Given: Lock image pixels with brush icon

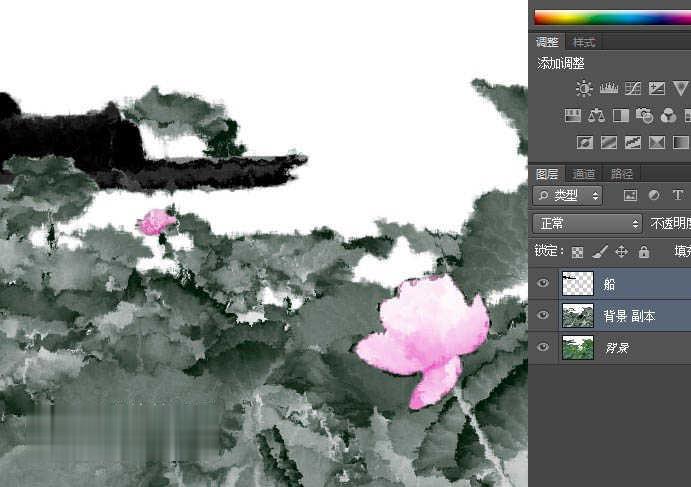Looking at the screenshot, I should click(600, 252).
